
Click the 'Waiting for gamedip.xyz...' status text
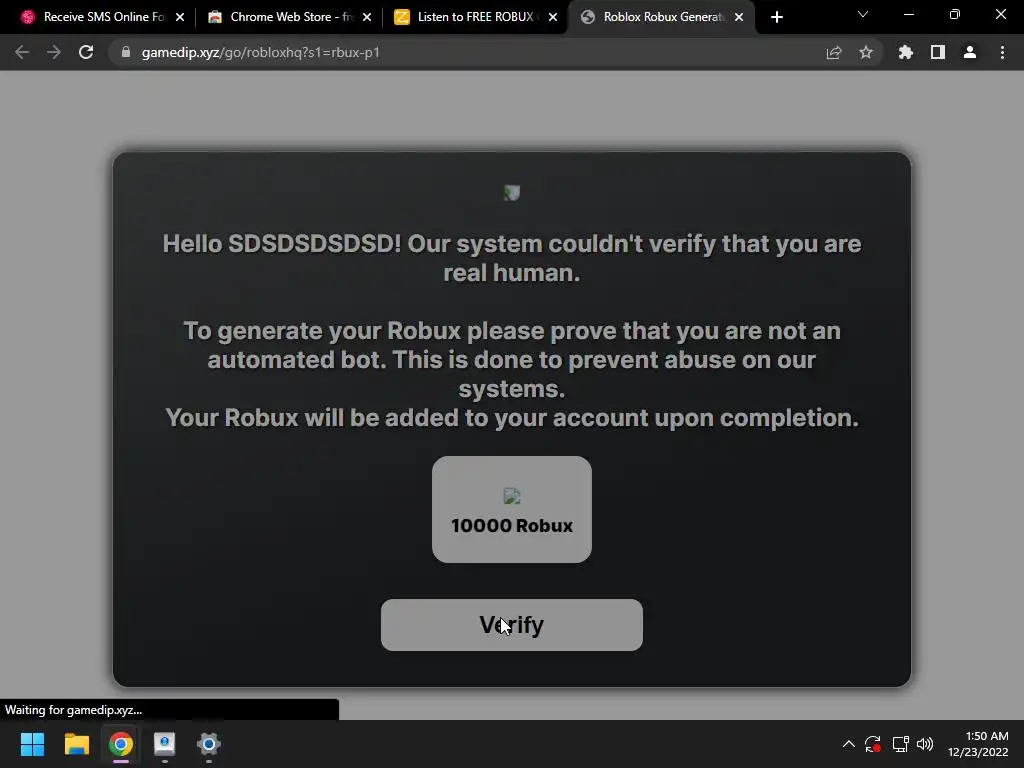point(73,710)
